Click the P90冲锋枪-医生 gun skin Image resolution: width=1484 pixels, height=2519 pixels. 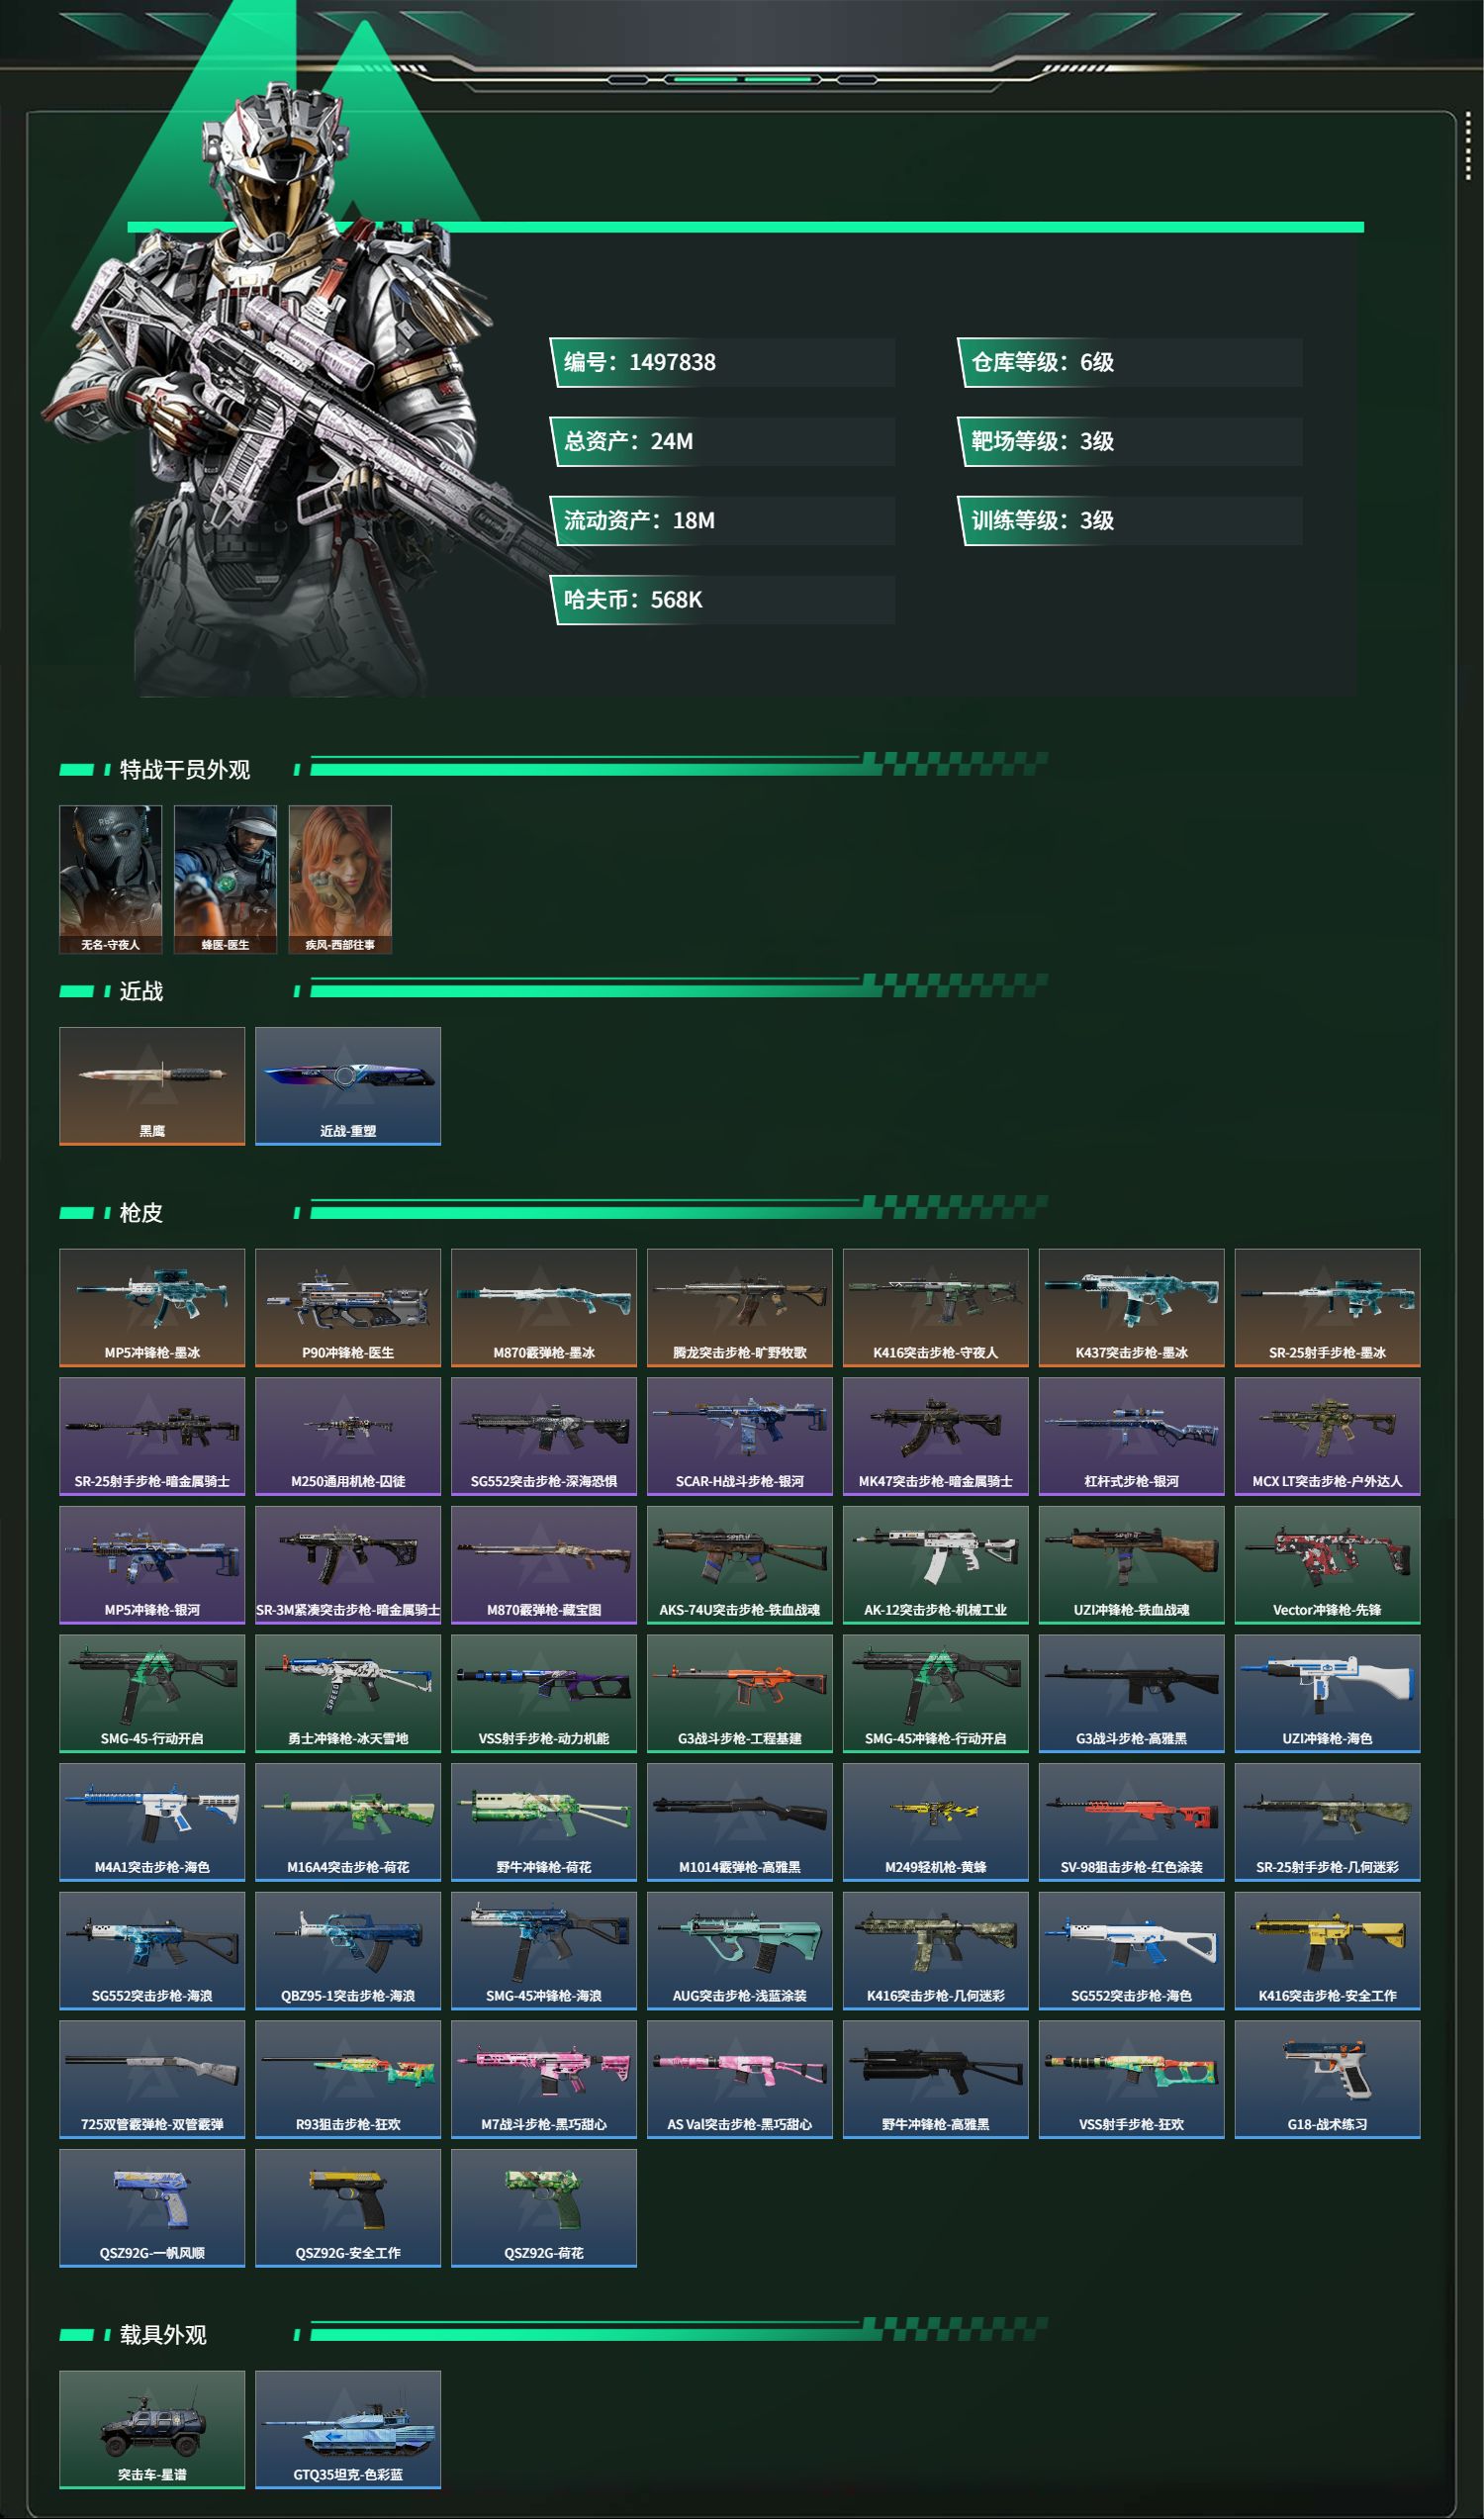tap(348, 1307)
